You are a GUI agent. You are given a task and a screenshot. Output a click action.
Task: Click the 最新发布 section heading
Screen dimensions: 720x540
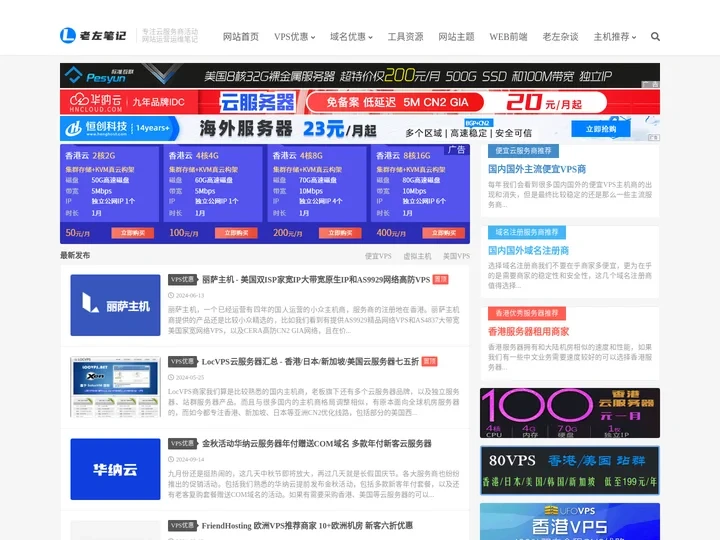75,255
